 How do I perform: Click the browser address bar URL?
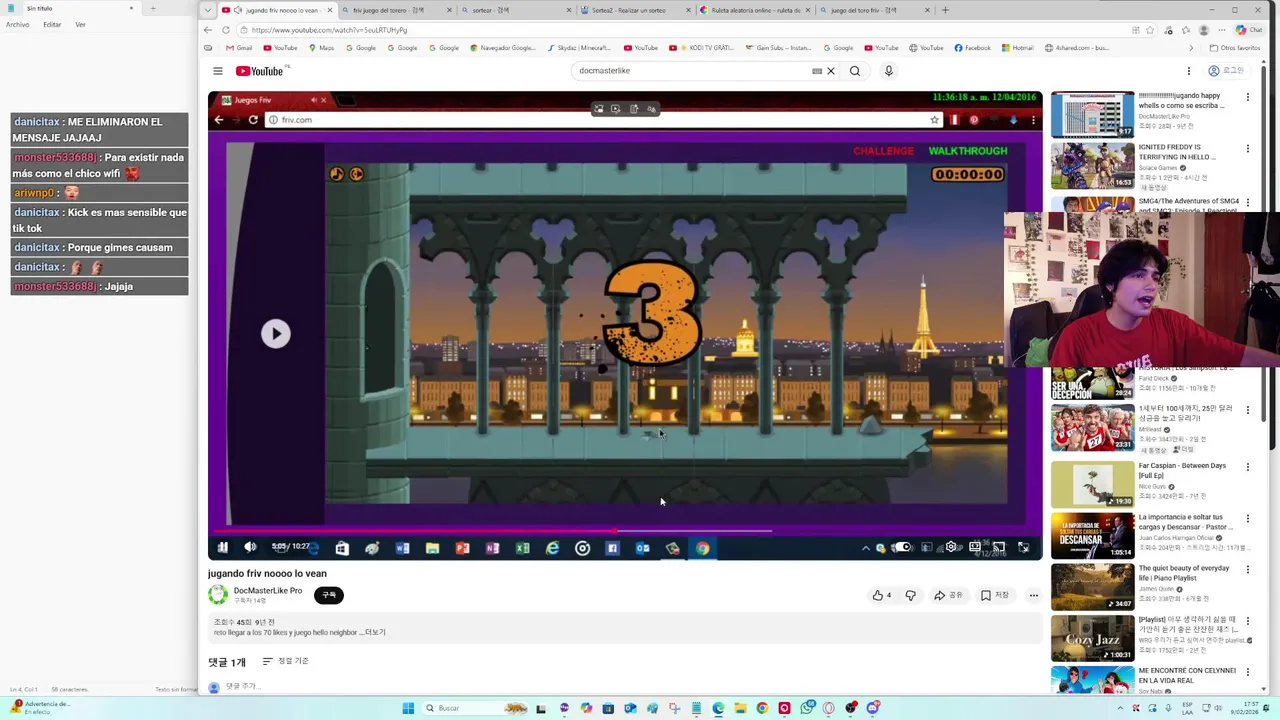329,30
